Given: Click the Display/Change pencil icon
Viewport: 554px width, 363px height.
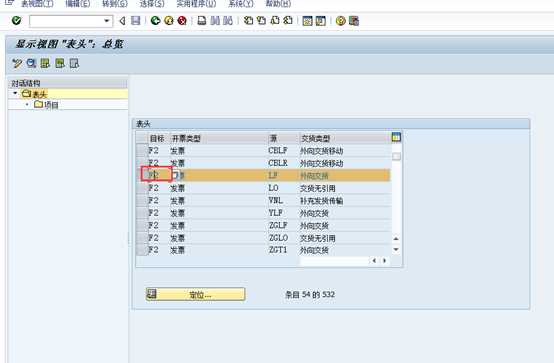Looking at the screenshot, I should coord(17,64).
